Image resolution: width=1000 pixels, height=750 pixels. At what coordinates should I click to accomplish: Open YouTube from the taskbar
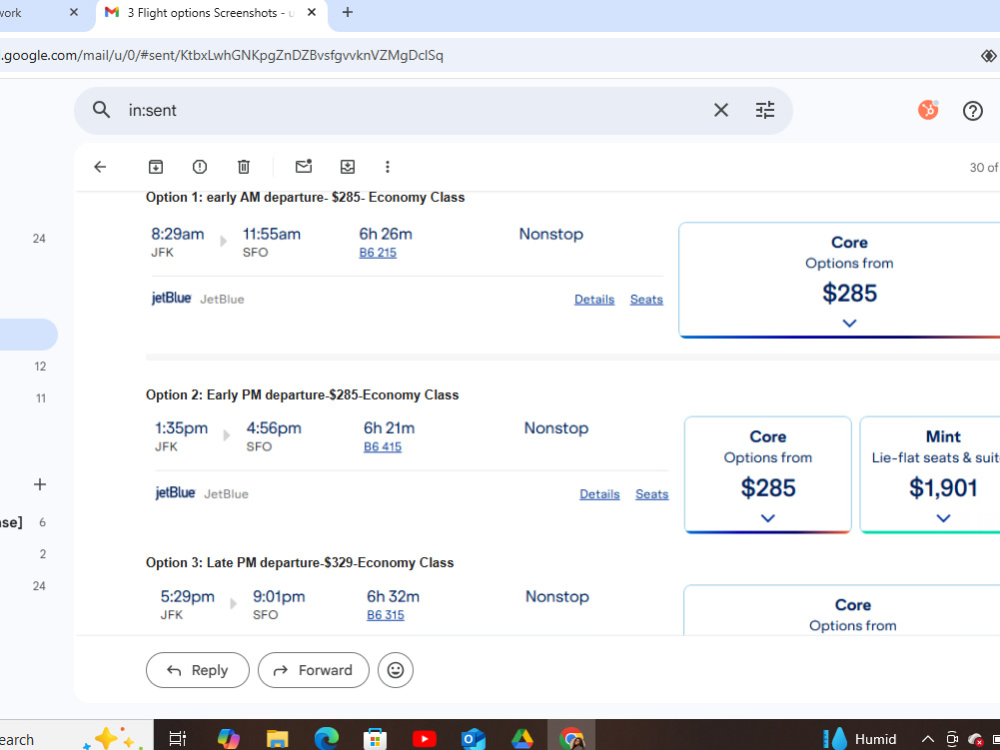[424, 739]
